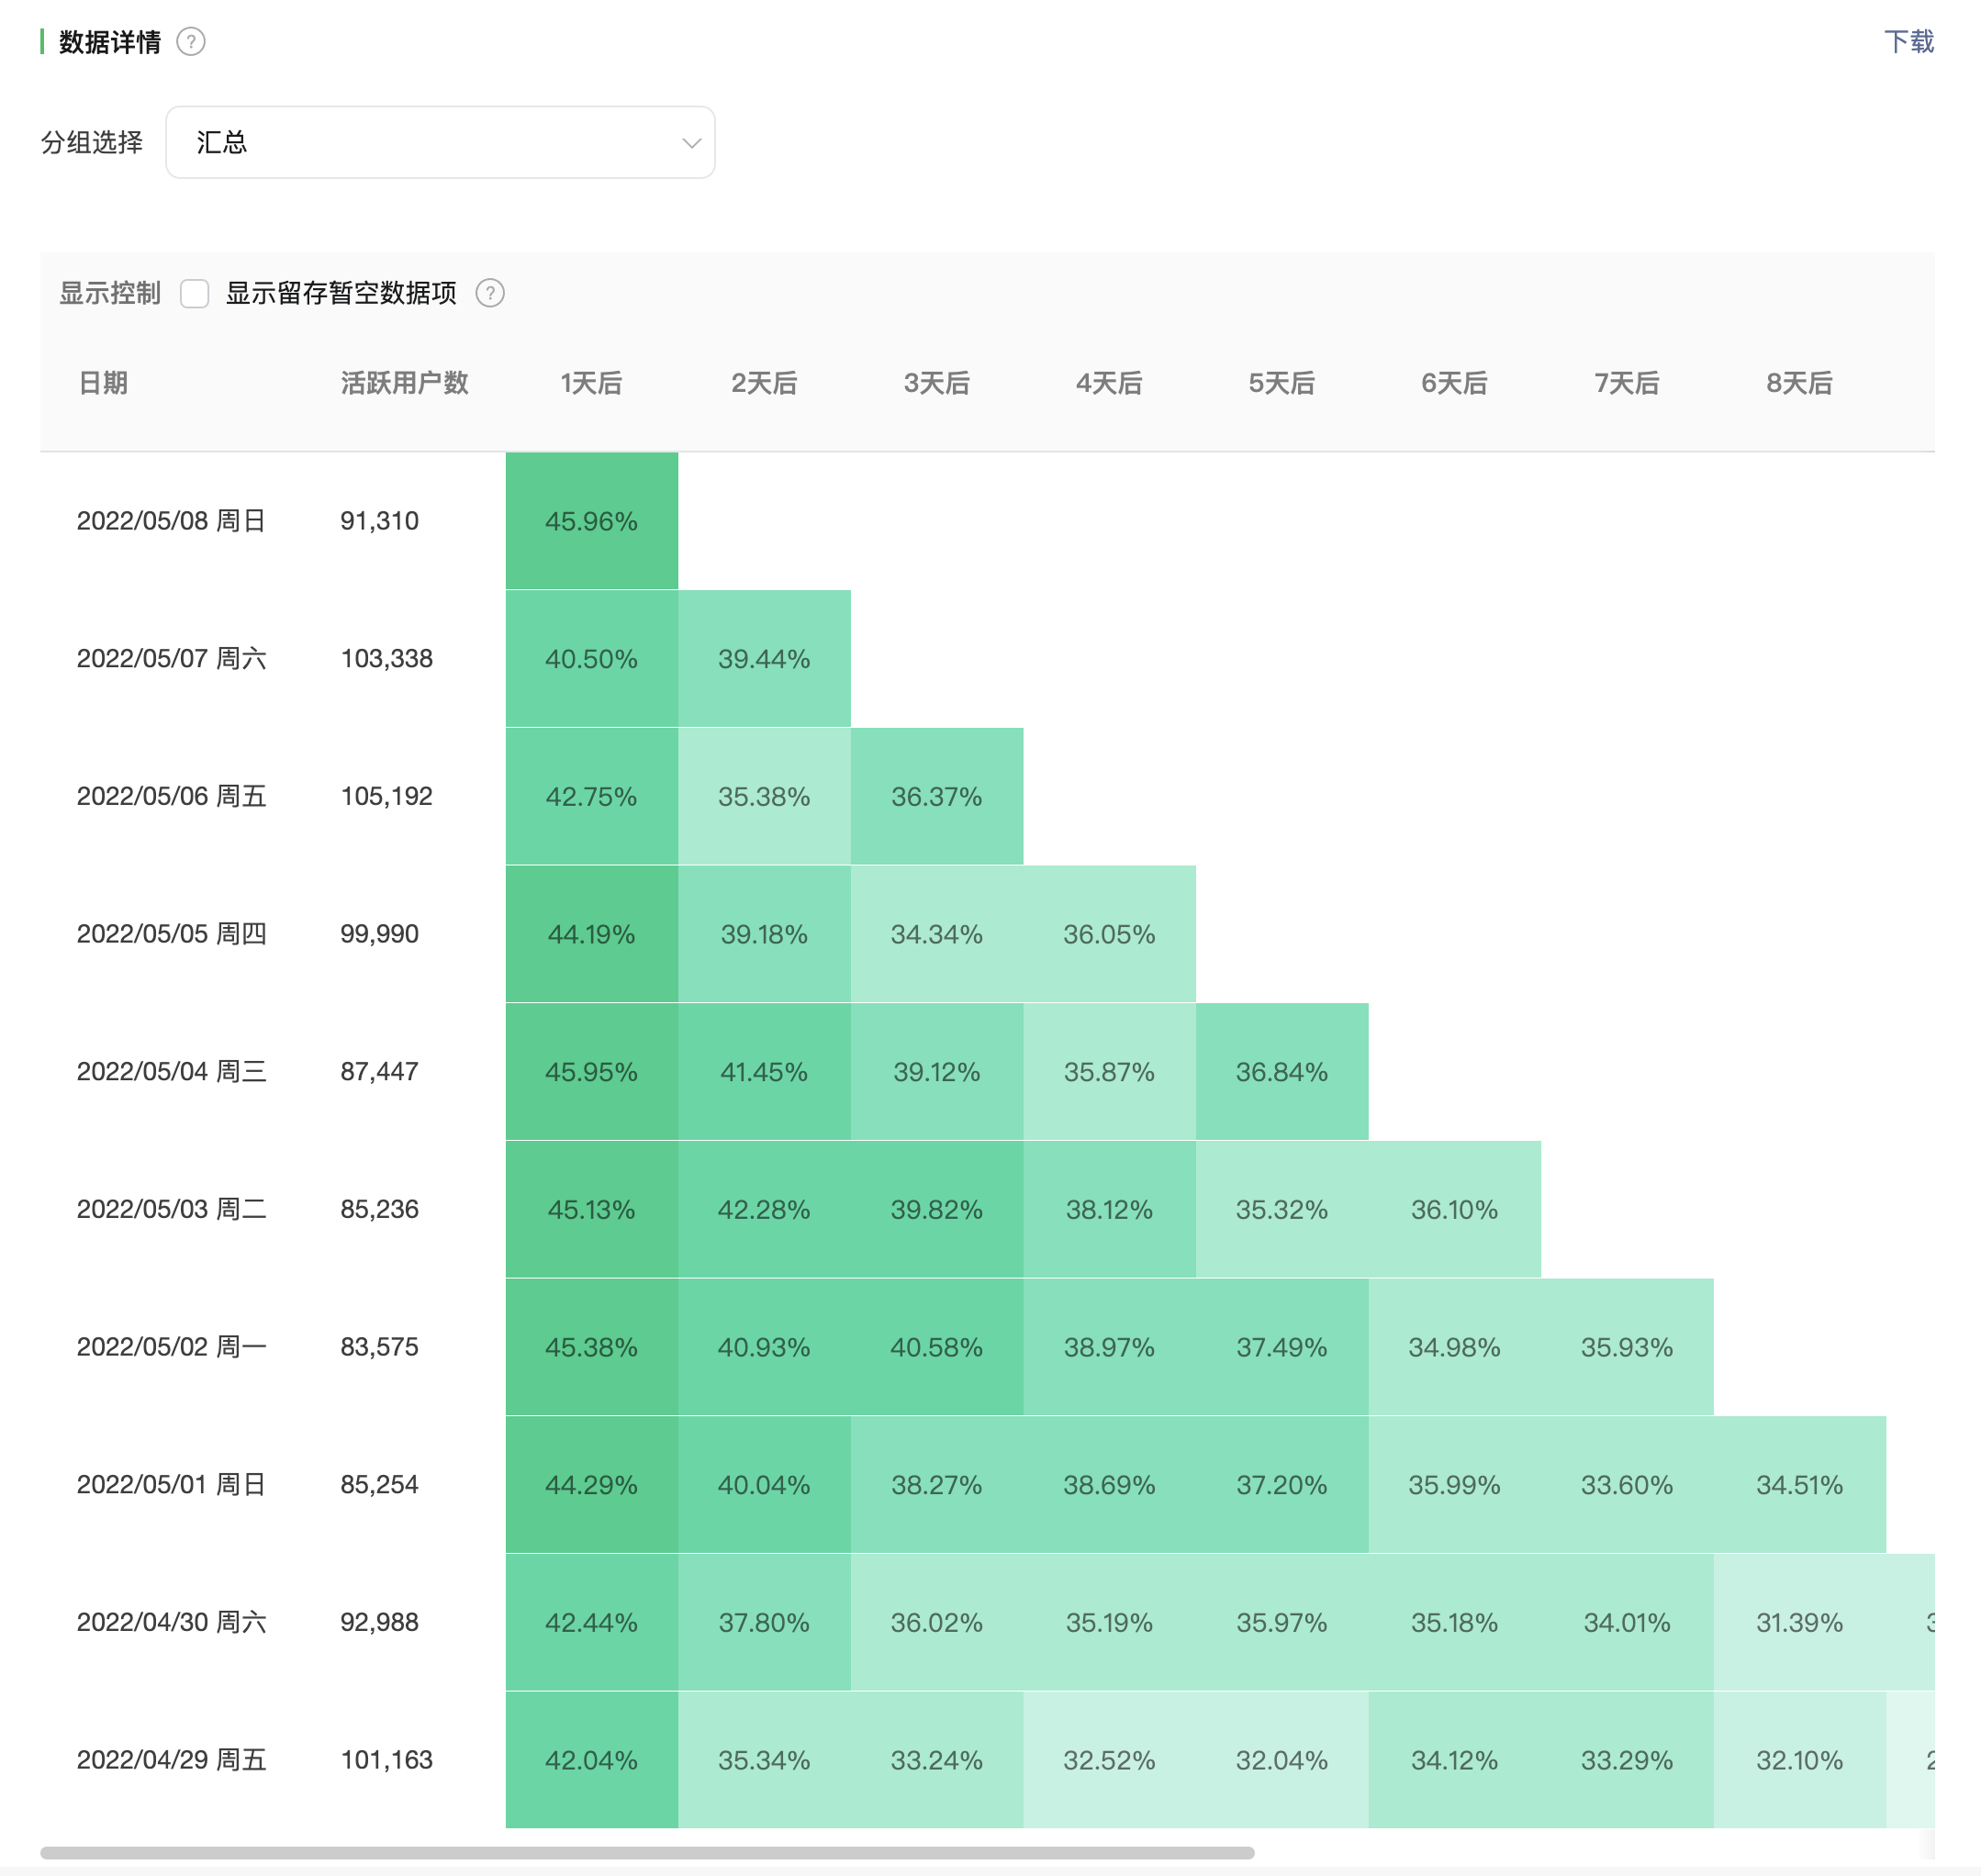Screen dimensions: 1981x1876
Task: Click the 45.96% retention cell
Action: pyautogui.click(x=591, y=521)
